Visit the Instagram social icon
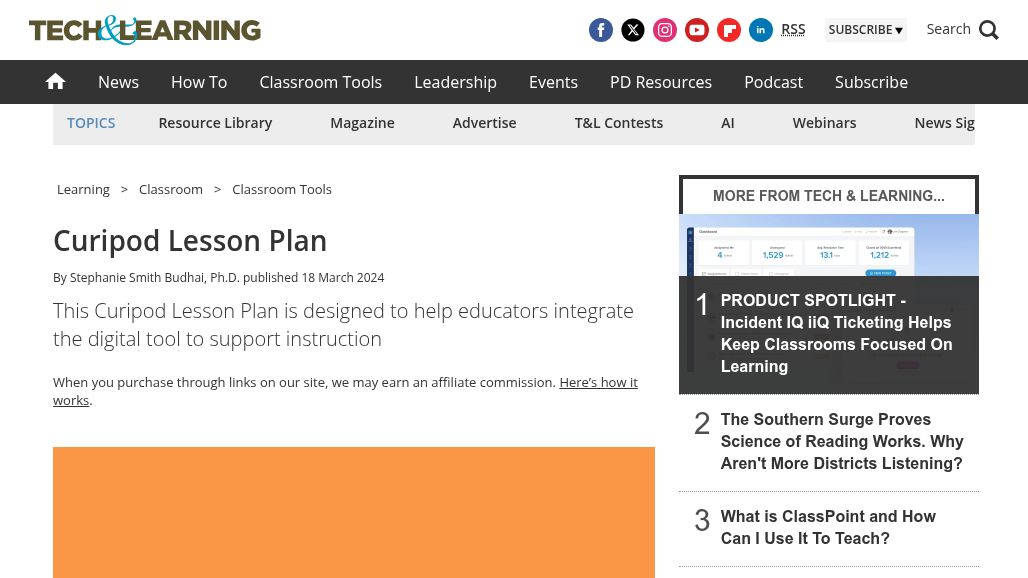The width and height of the screenshot is (1028, 578). coord(665,30)
